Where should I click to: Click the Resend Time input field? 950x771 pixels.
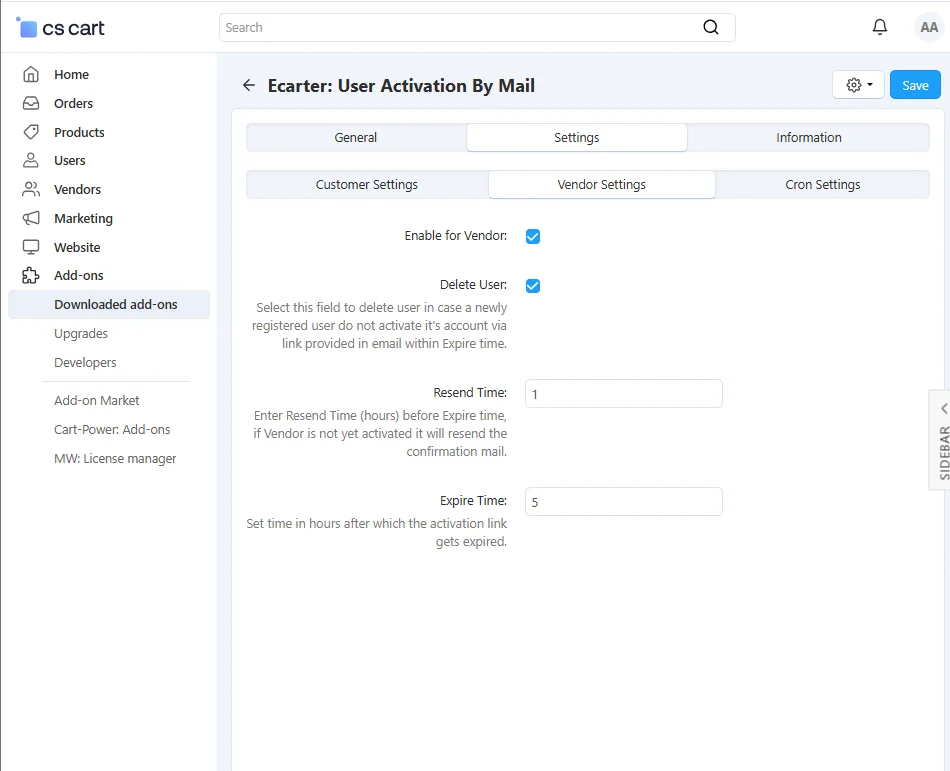pyautogui.click(x=623, y=394)
